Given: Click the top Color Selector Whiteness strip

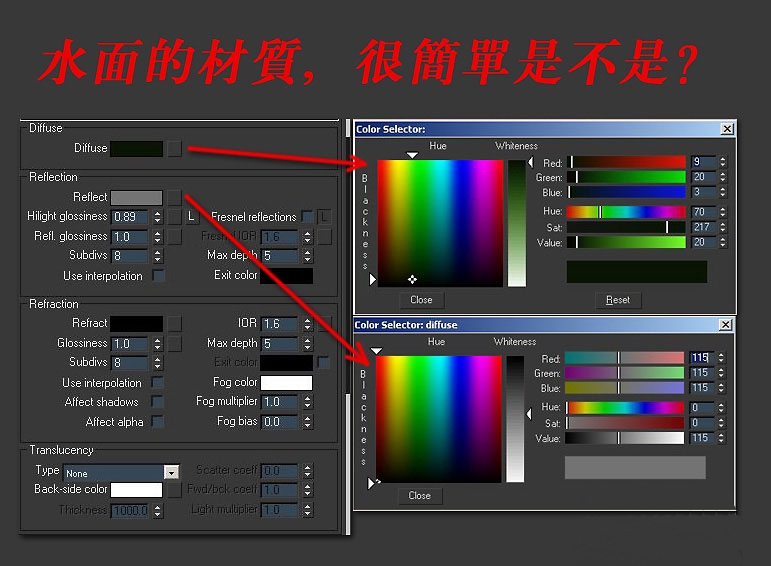Looking at the screenshot, I should [517, 223].
